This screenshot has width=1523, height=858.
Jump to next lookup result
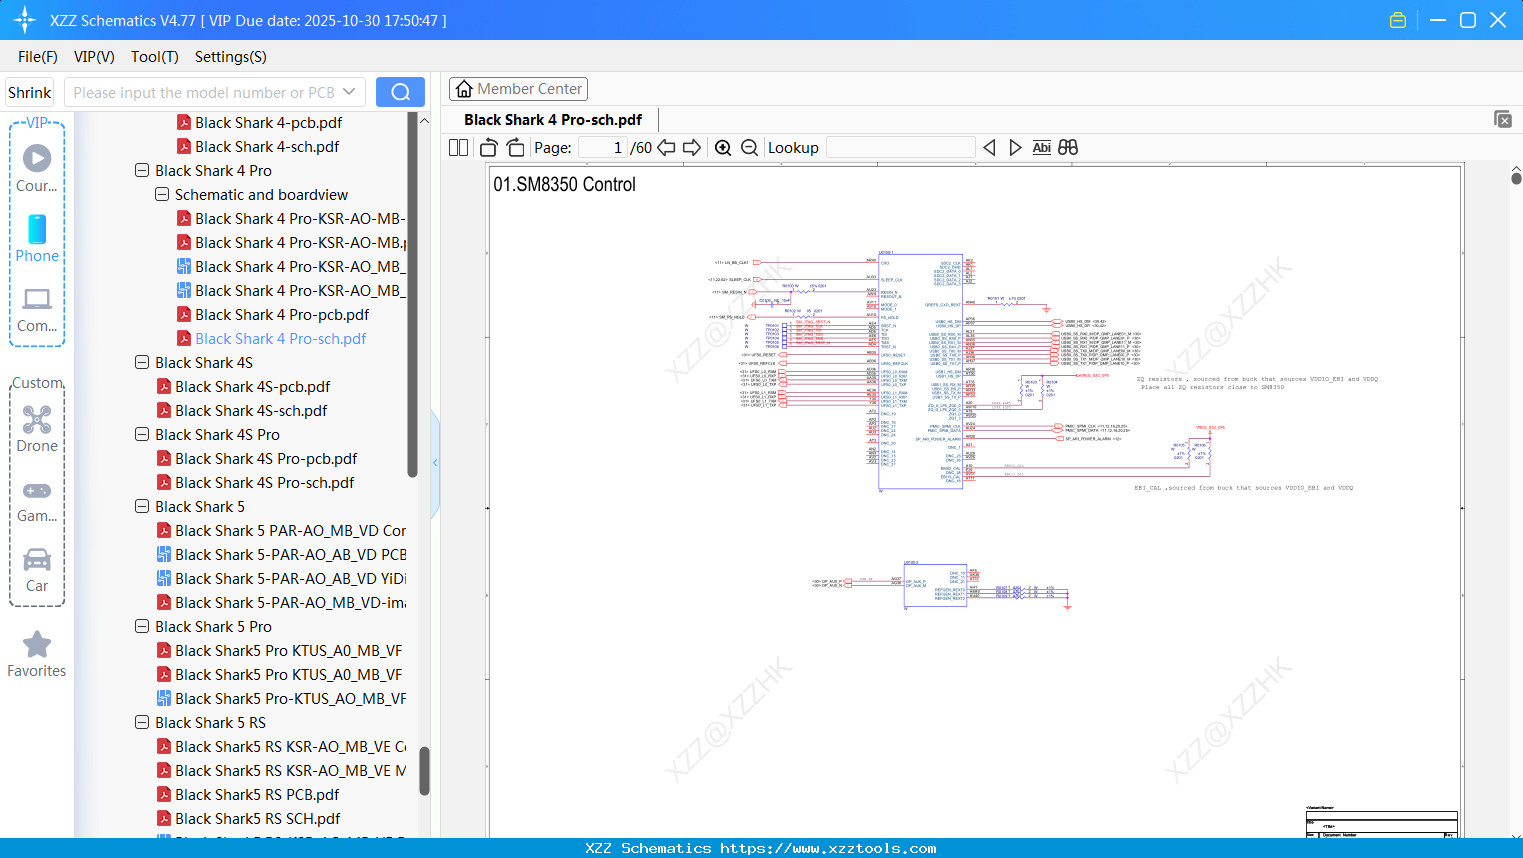coord(1015,148)
